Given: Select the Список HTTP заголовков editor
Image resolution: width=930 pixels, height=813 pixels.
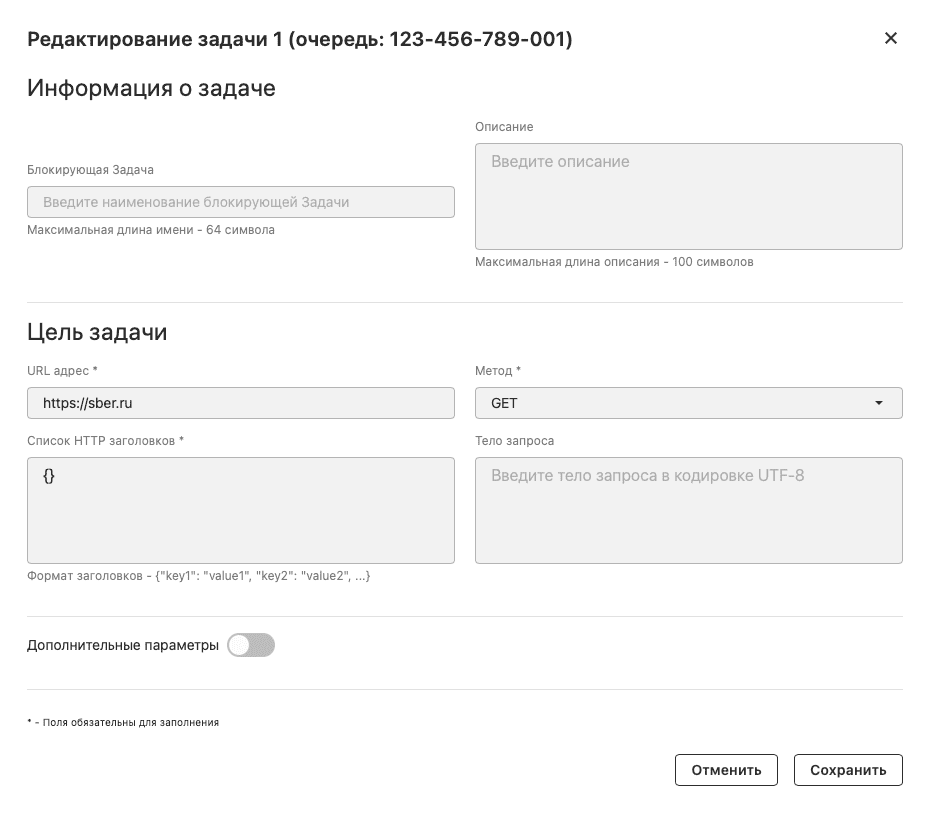Looking at the screenshot, I should point(240,510).
